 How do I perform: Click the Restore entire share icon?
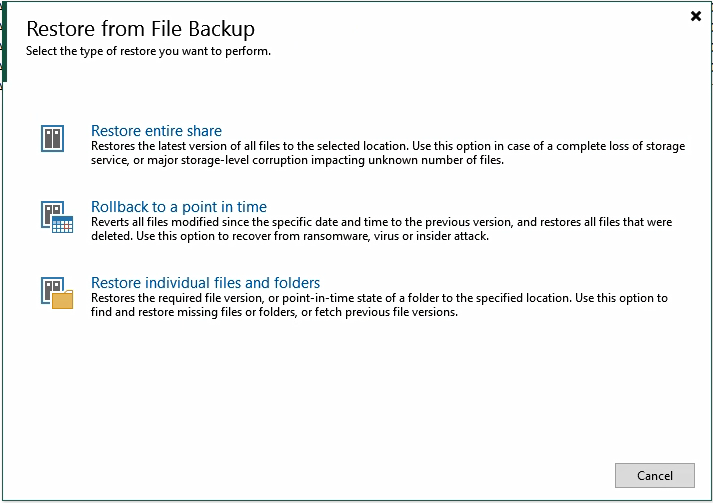[x=53, y=138]
